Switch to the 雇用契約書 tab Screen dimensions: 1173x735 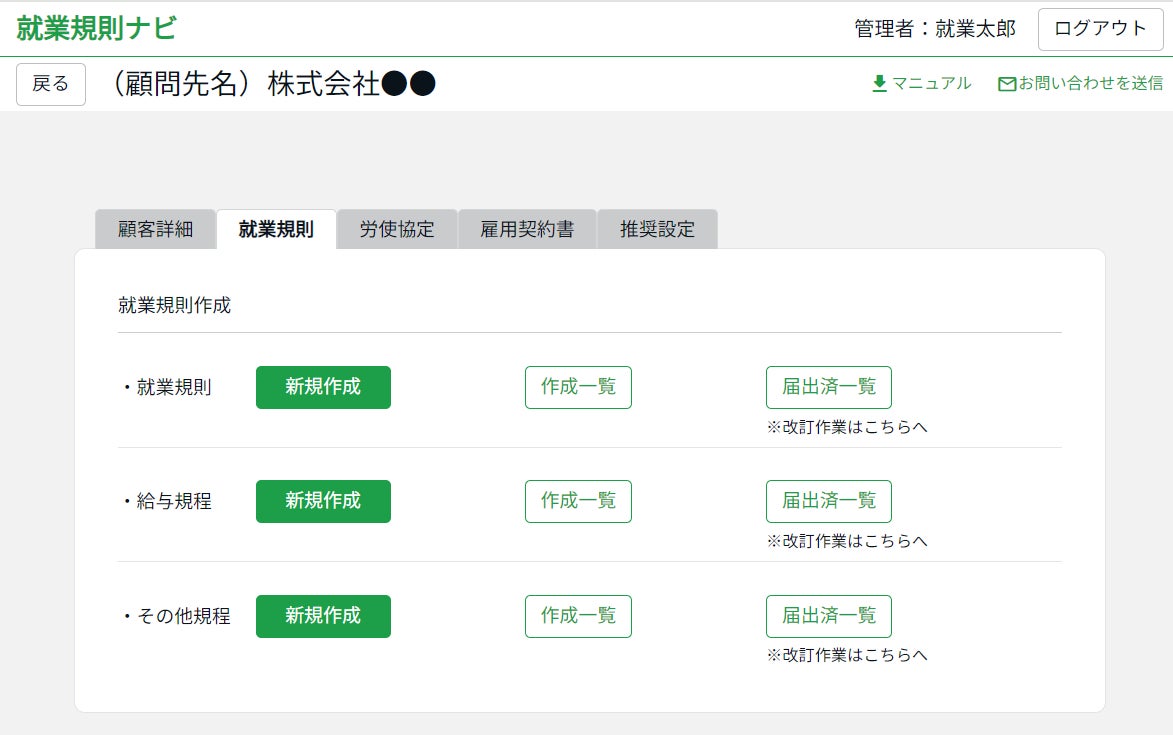[x=527, y=230]
